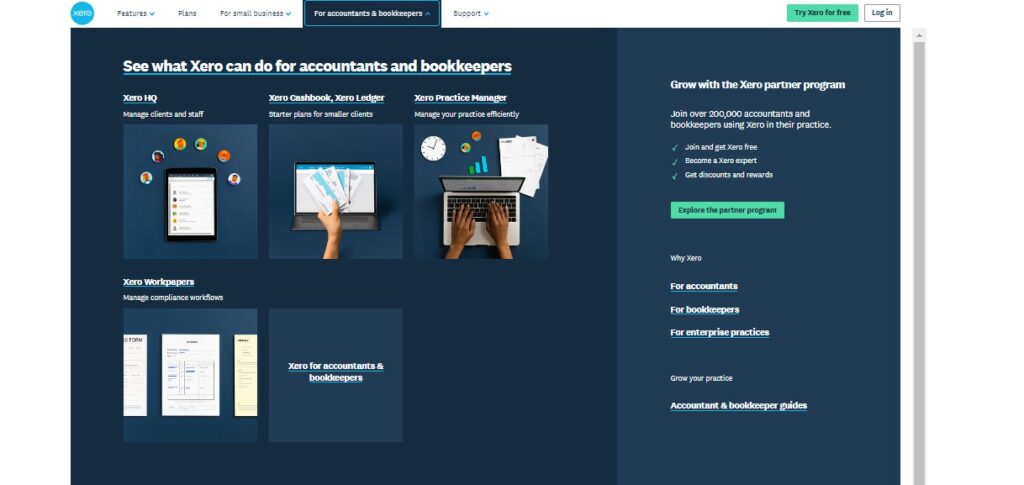
Task: Click the Xero logo
Action: [82, 13]
